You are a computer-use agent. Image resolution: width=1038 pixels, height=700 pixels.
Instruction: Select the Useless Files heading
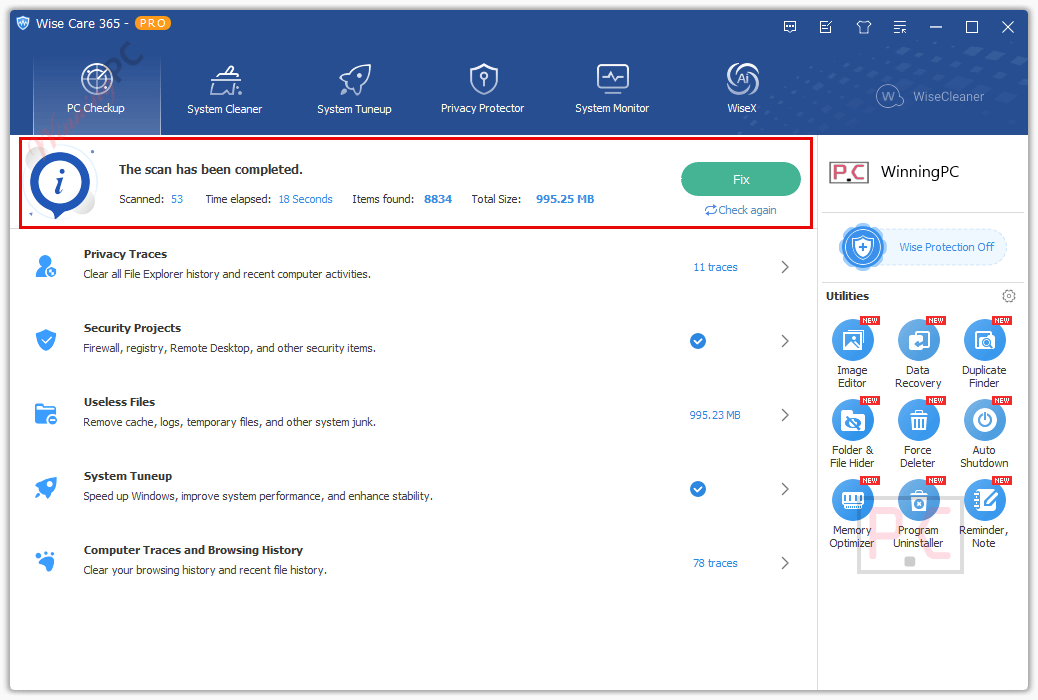[119, 402]
